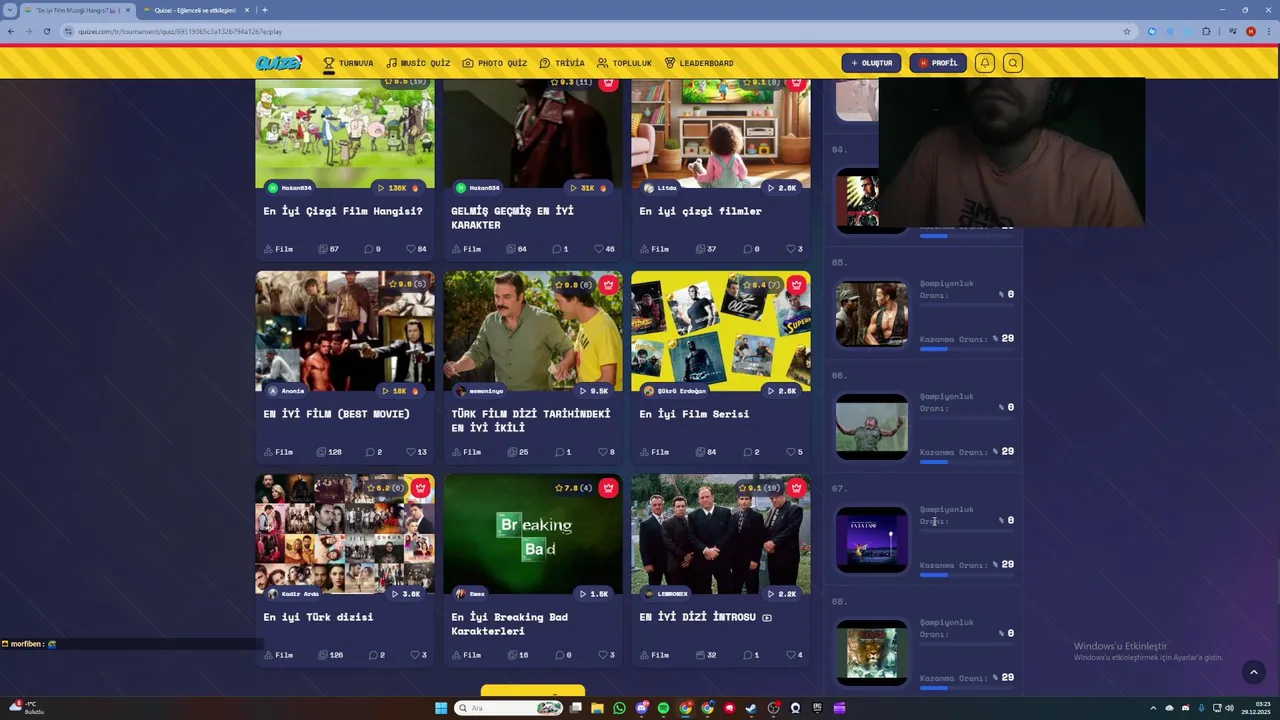Screen dimensions: 1280x720
Task: Open 'En İyi Film Serisi' quiz title
Action: [x=694, y=414]
